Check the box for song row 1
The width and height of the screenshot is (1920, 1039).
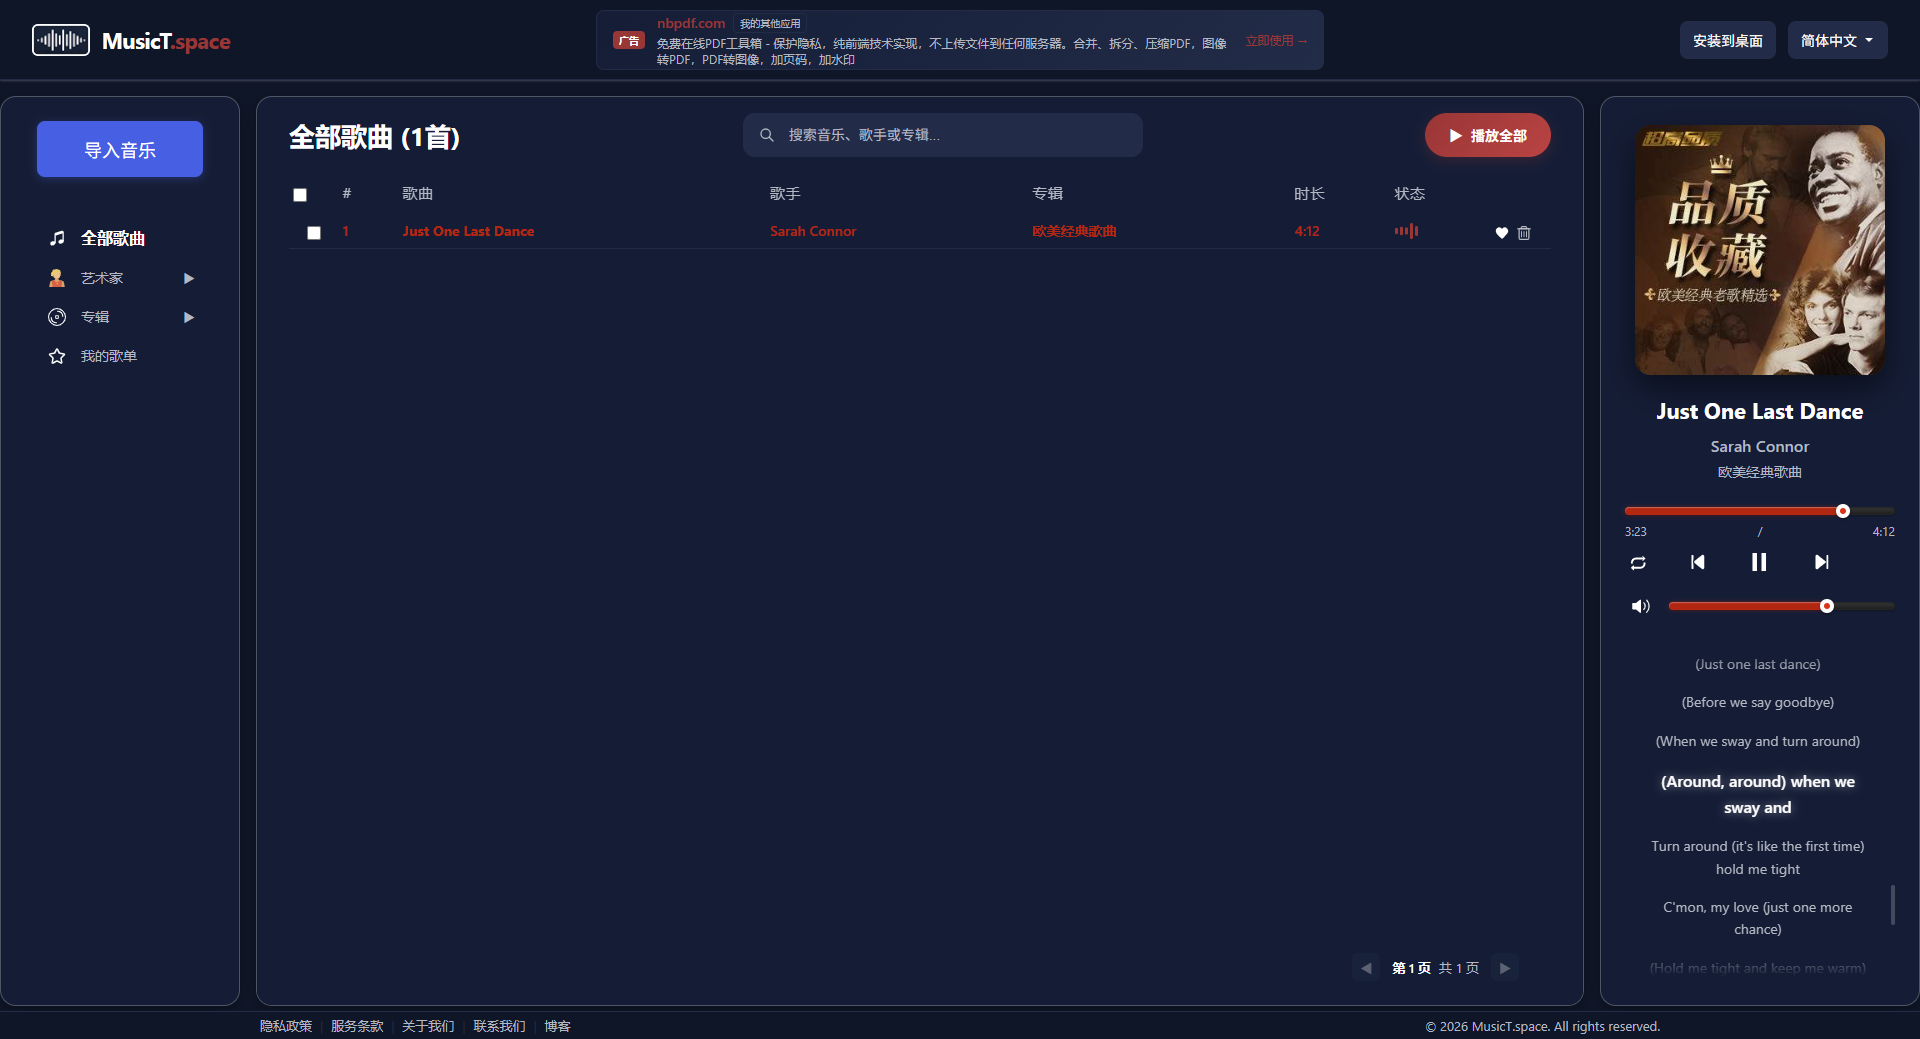click(x=314, y=233)
